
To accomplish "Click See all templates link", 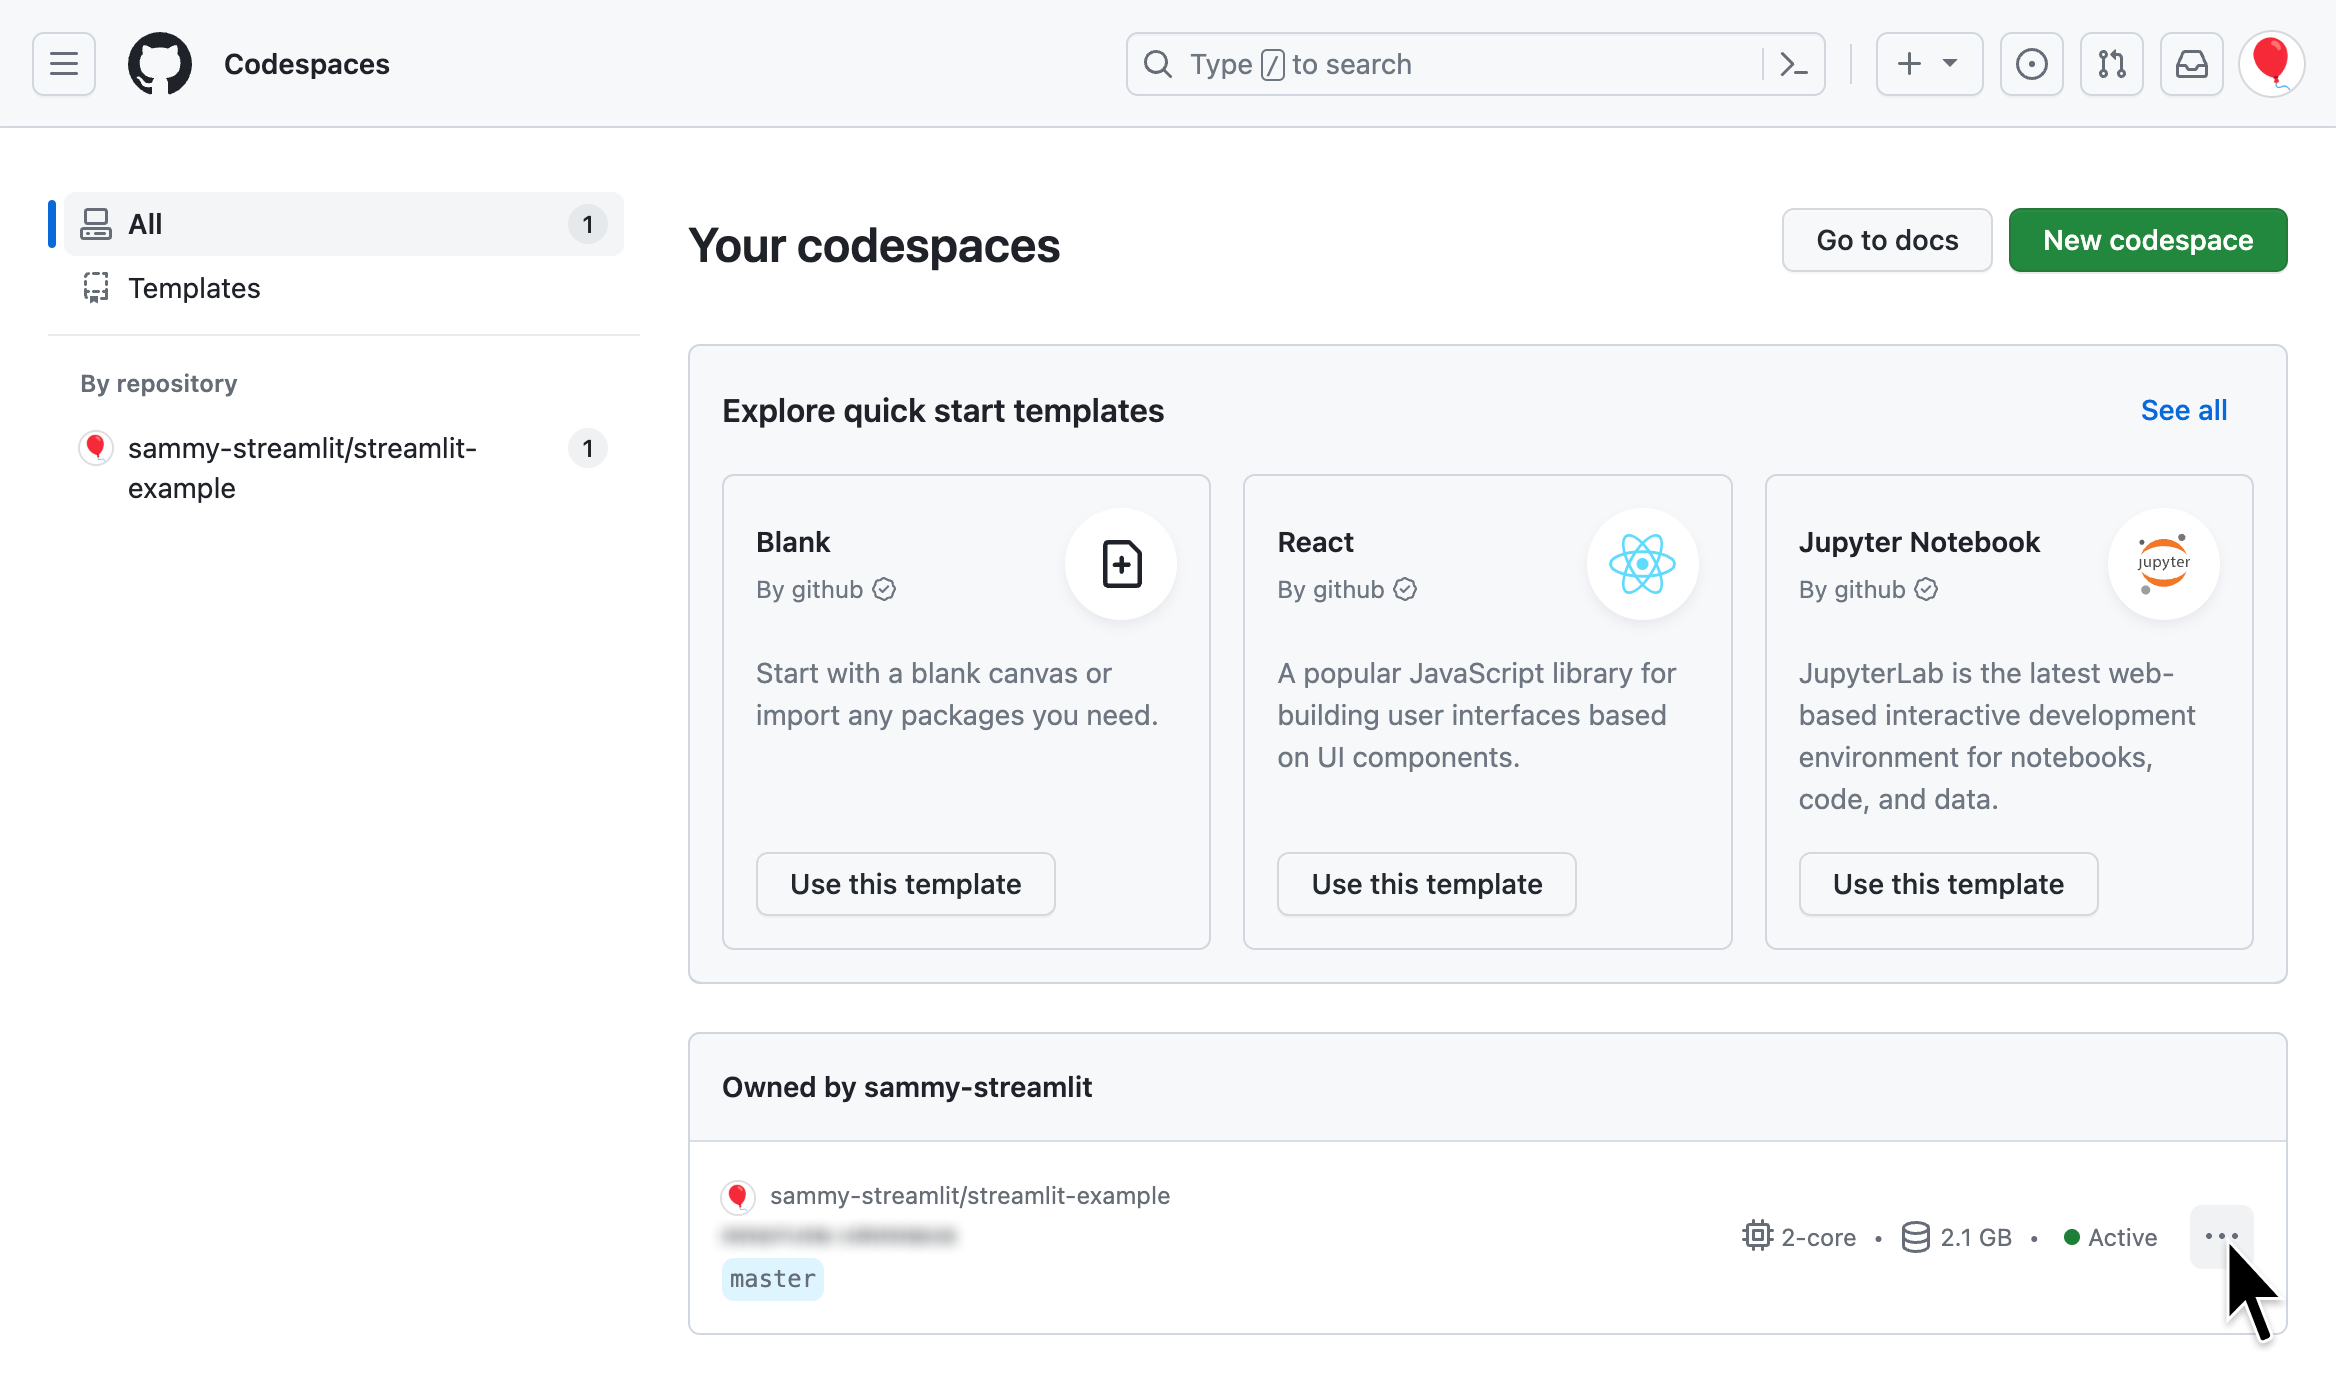I will (x=2183, y=410).
